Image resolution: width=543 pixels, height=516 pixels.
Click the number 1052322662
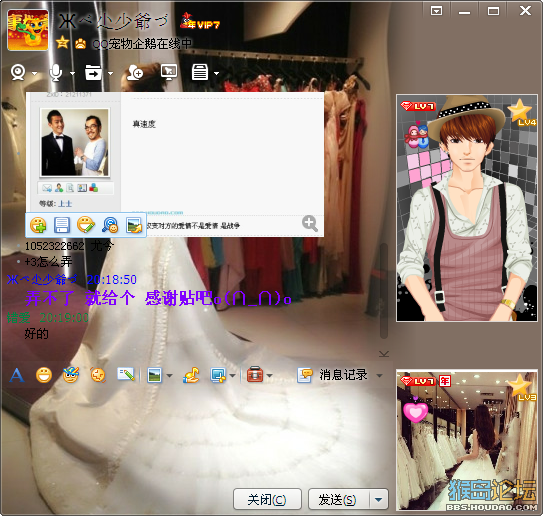(54, 246)
